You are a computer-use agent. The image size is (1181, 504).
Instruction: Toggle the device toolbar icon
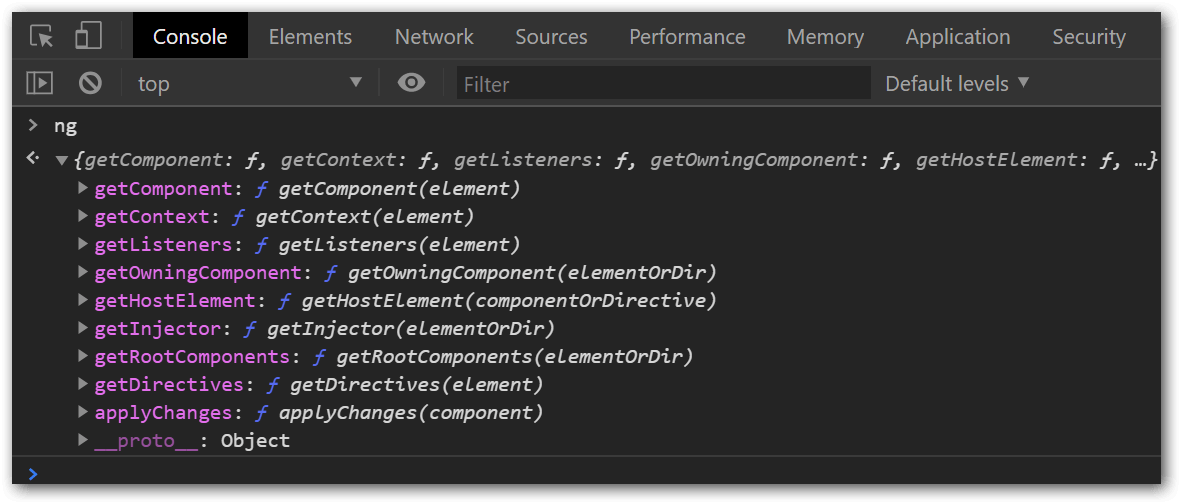[88, 37]
